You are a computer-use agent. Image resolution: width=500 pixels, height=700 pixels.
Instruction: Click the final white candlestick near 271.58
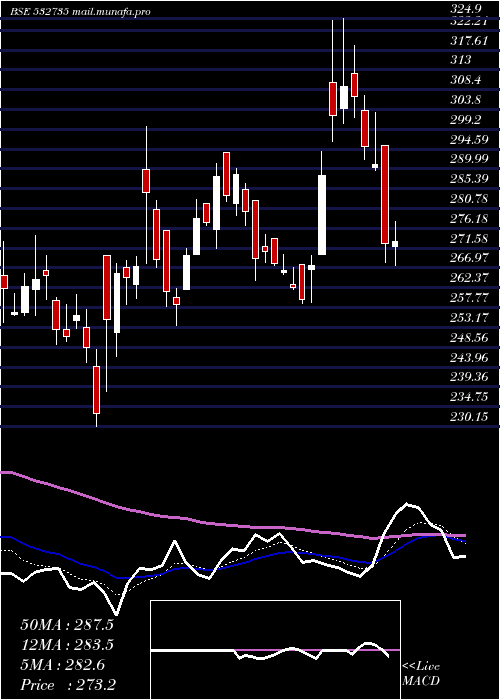pos(395,244)
